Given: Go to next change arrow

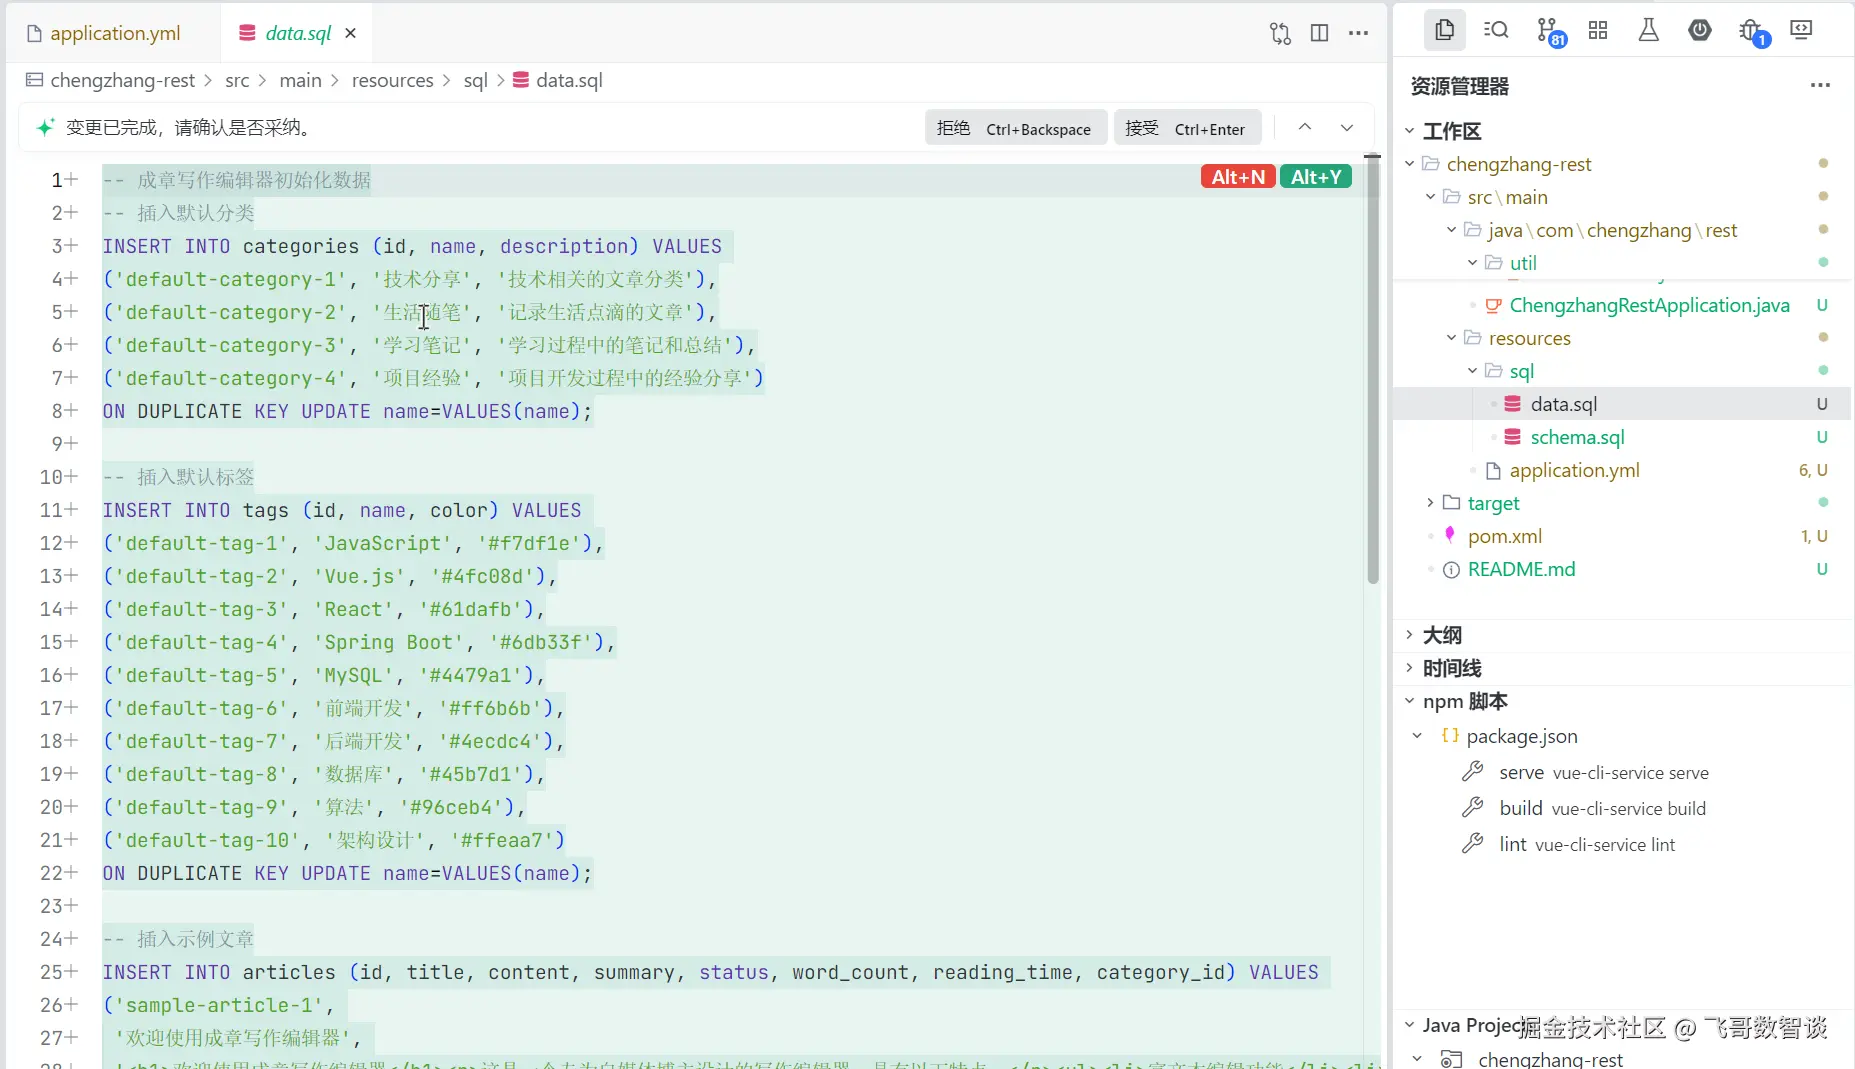Looking at the screenshot, I should point(1347,127).
